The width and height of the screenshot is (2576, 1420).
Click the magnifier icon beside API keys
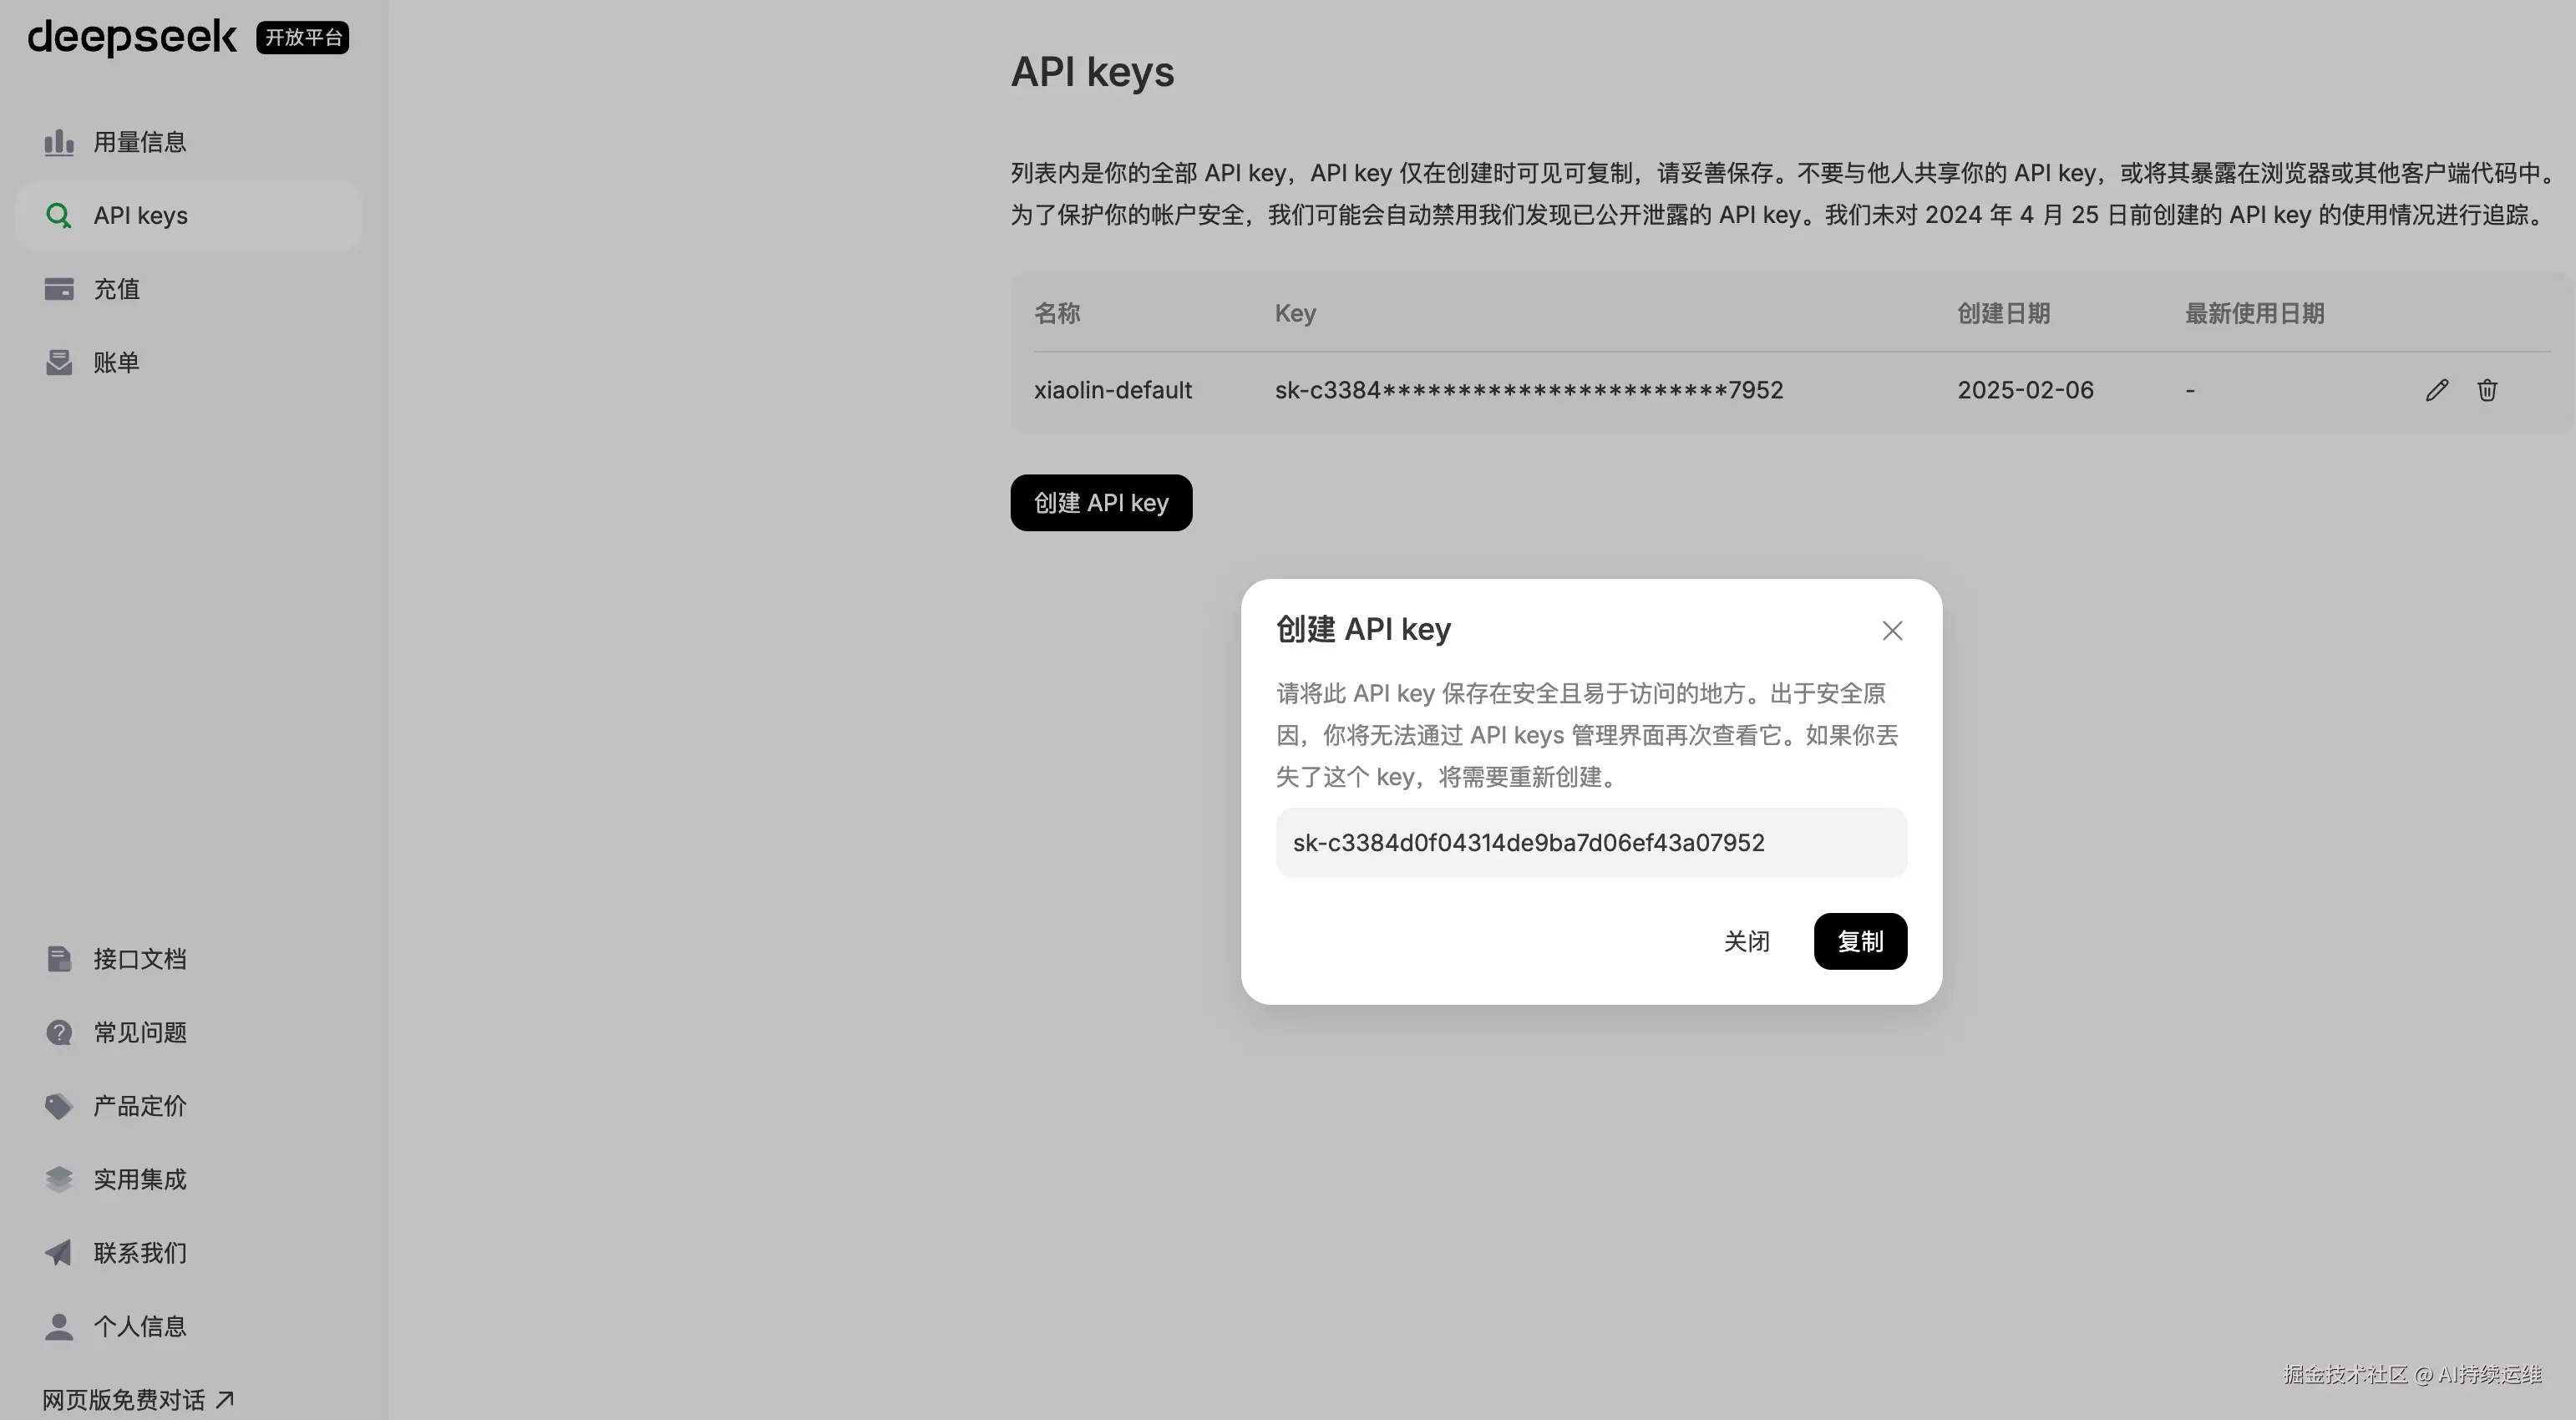(x=59, y=215)
